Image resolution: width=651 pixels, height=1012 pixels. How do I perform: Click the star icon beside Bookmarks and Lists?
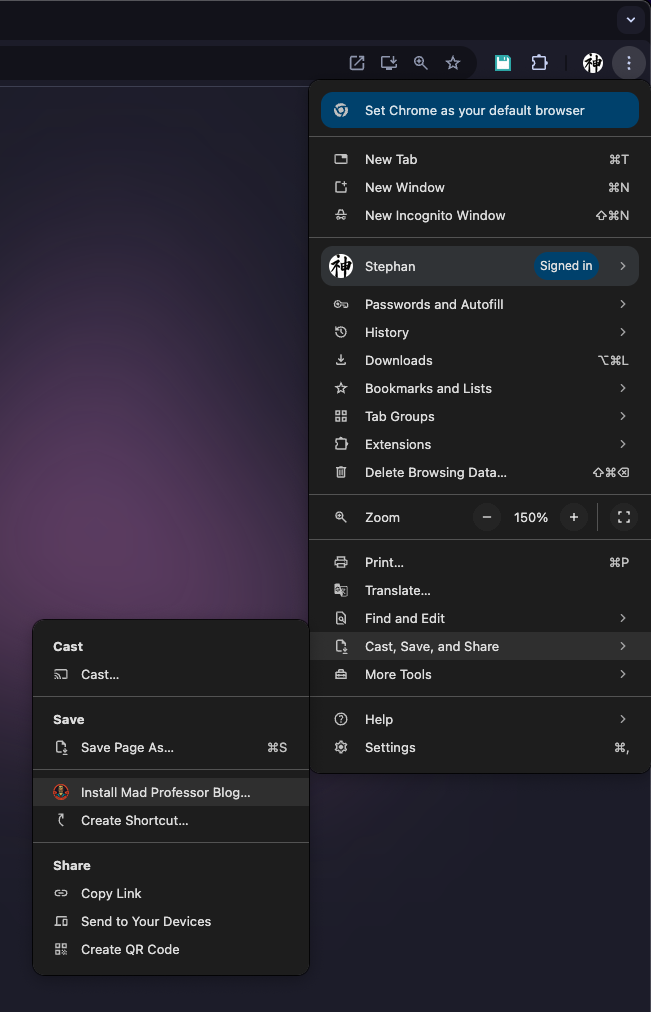click(341, 388)
